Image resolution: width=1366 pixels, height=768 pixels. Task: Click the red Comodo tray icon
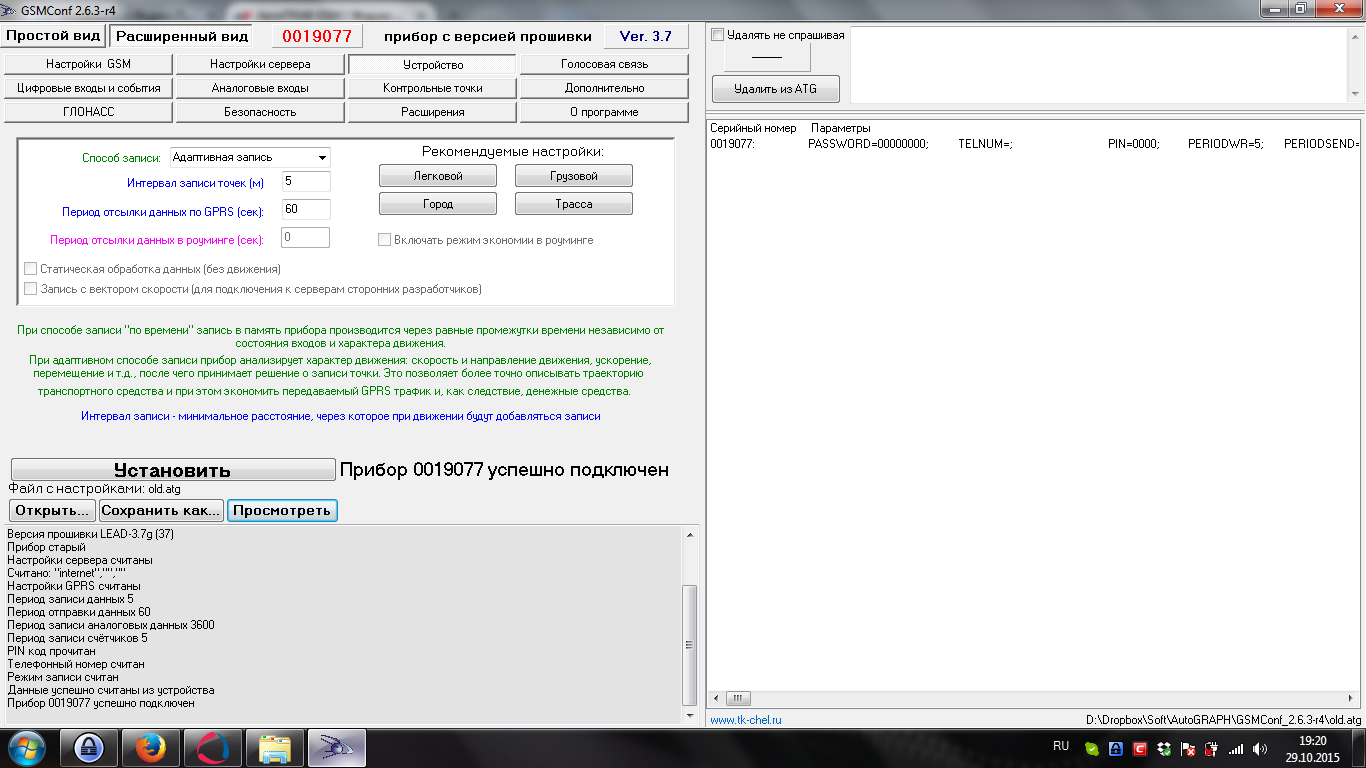click(x=1139, y=748)
